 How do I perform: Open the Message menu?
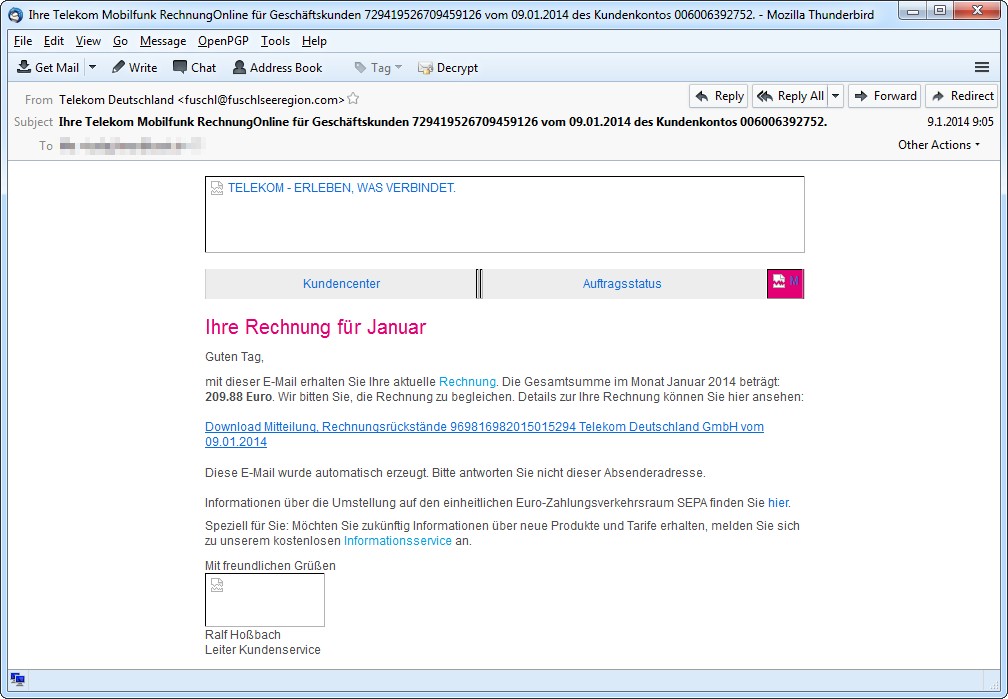tap(163, 41)
